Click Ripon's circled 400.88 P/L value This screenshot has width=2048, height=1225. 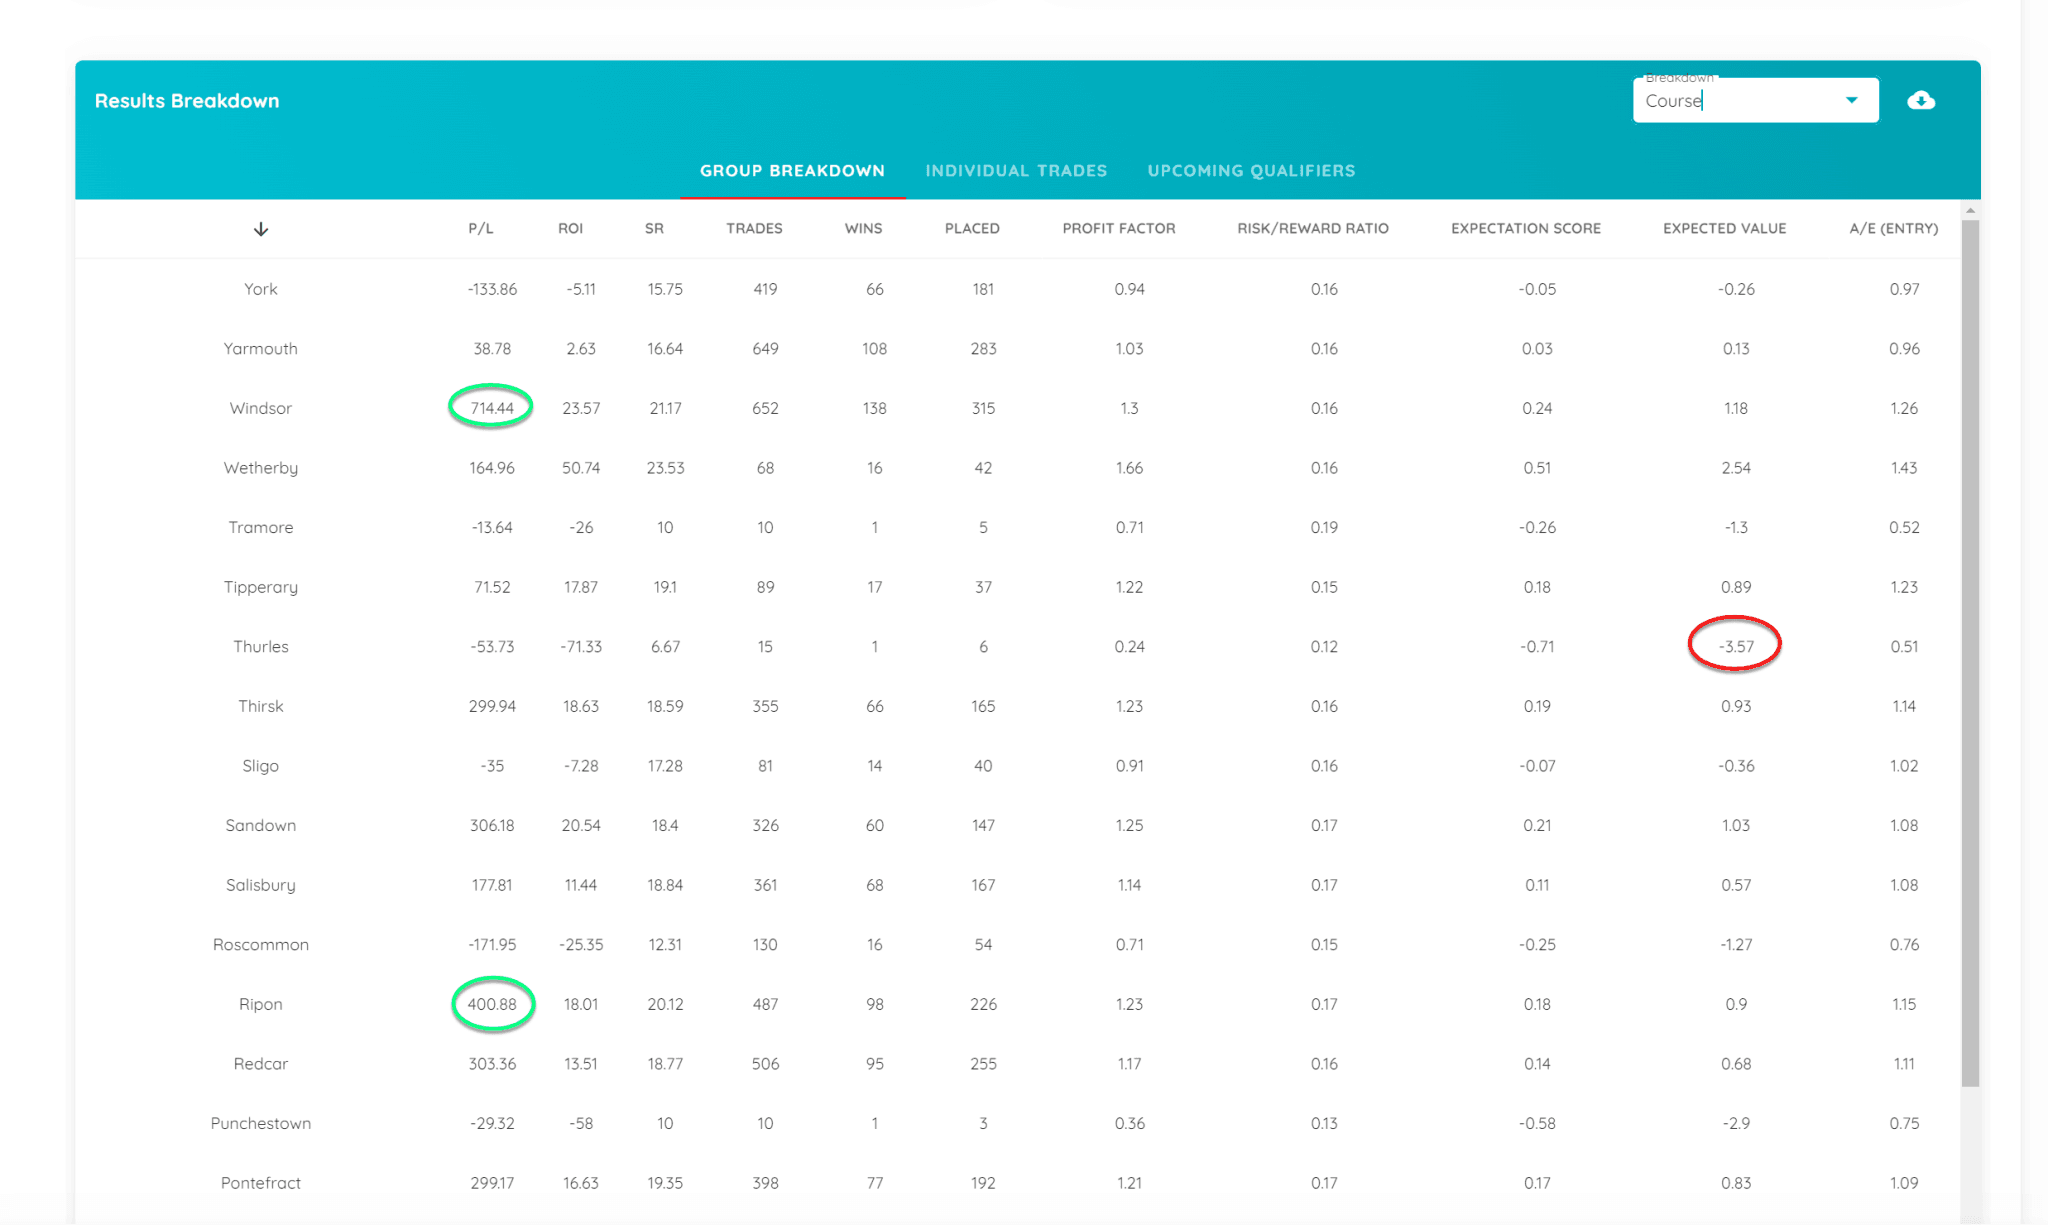coord(492,1004)
